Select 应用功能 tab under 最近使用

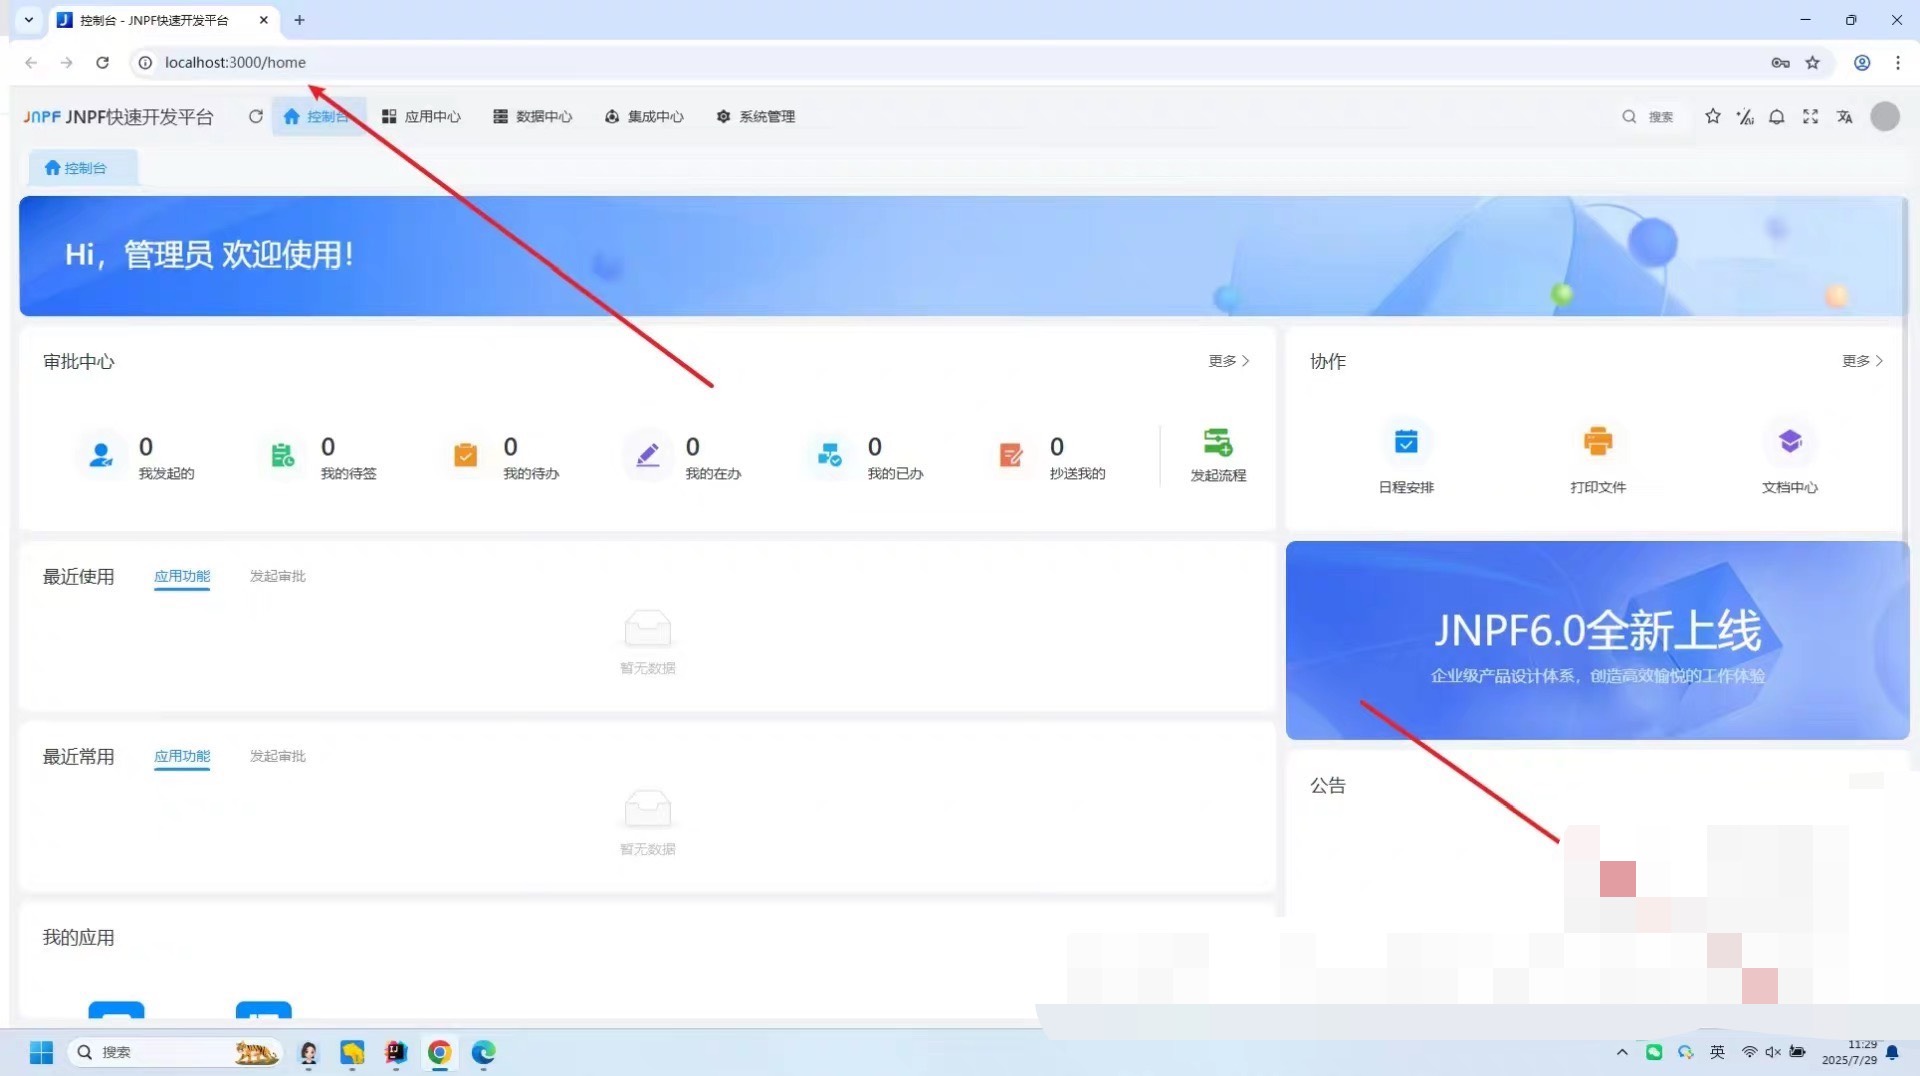pyautogui.click(x=182, y=576)
